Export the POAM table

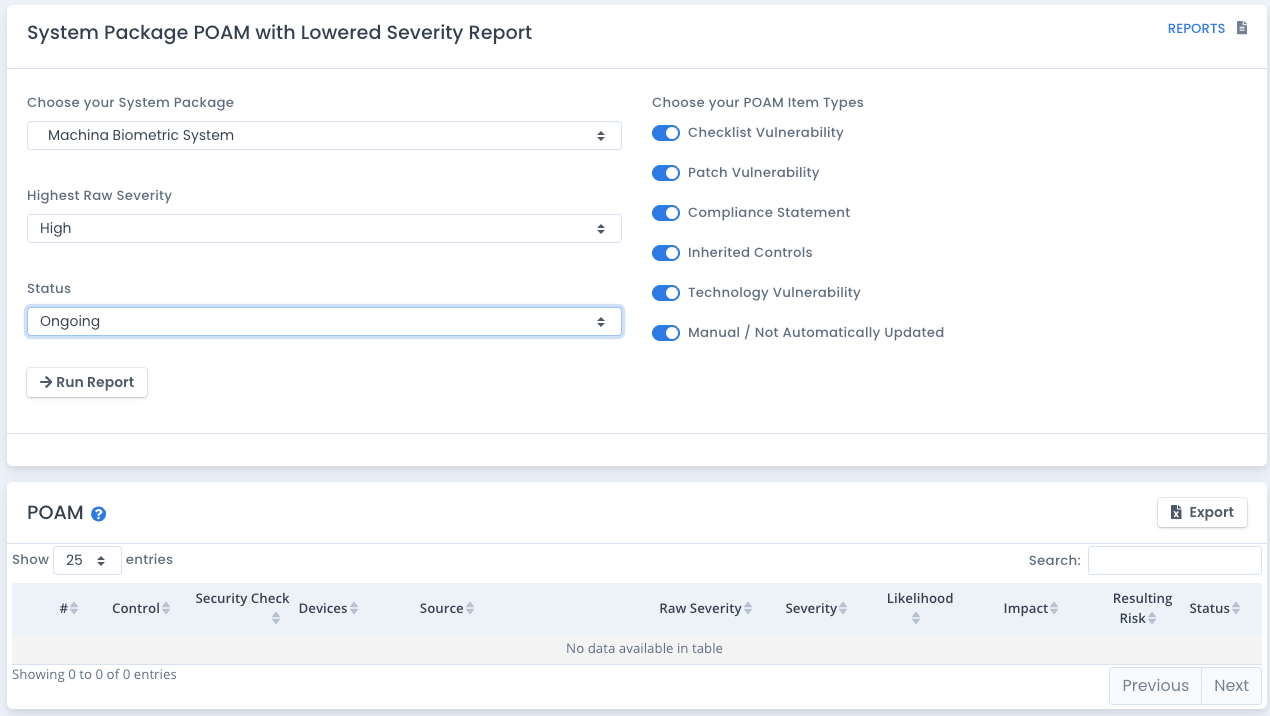(x=1202, y=512)
